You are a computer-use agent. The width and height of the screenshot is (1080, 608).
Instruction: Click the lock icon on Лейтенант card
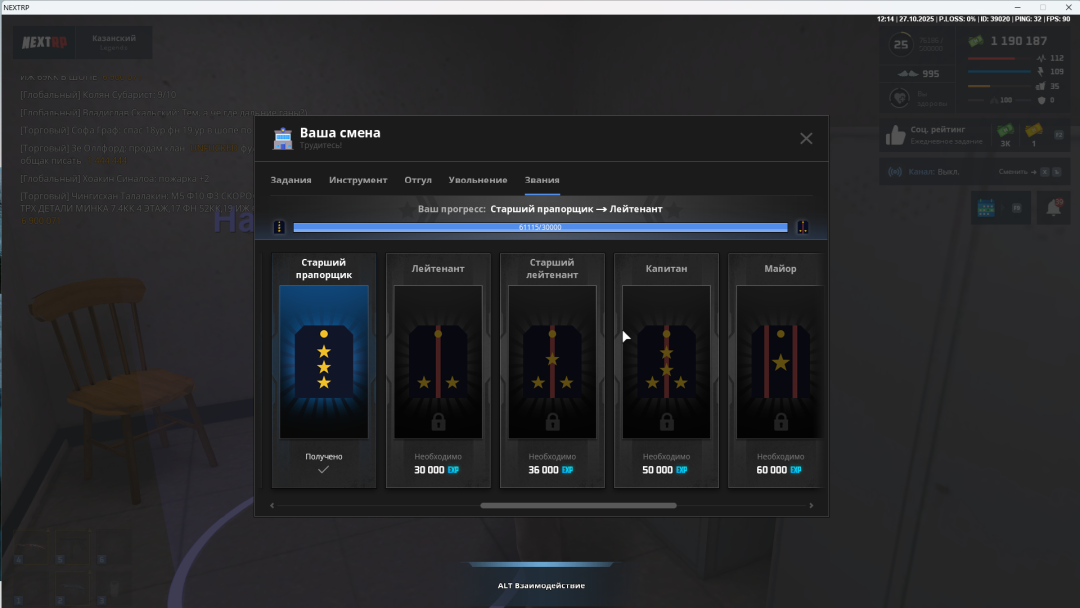[438, 423]
